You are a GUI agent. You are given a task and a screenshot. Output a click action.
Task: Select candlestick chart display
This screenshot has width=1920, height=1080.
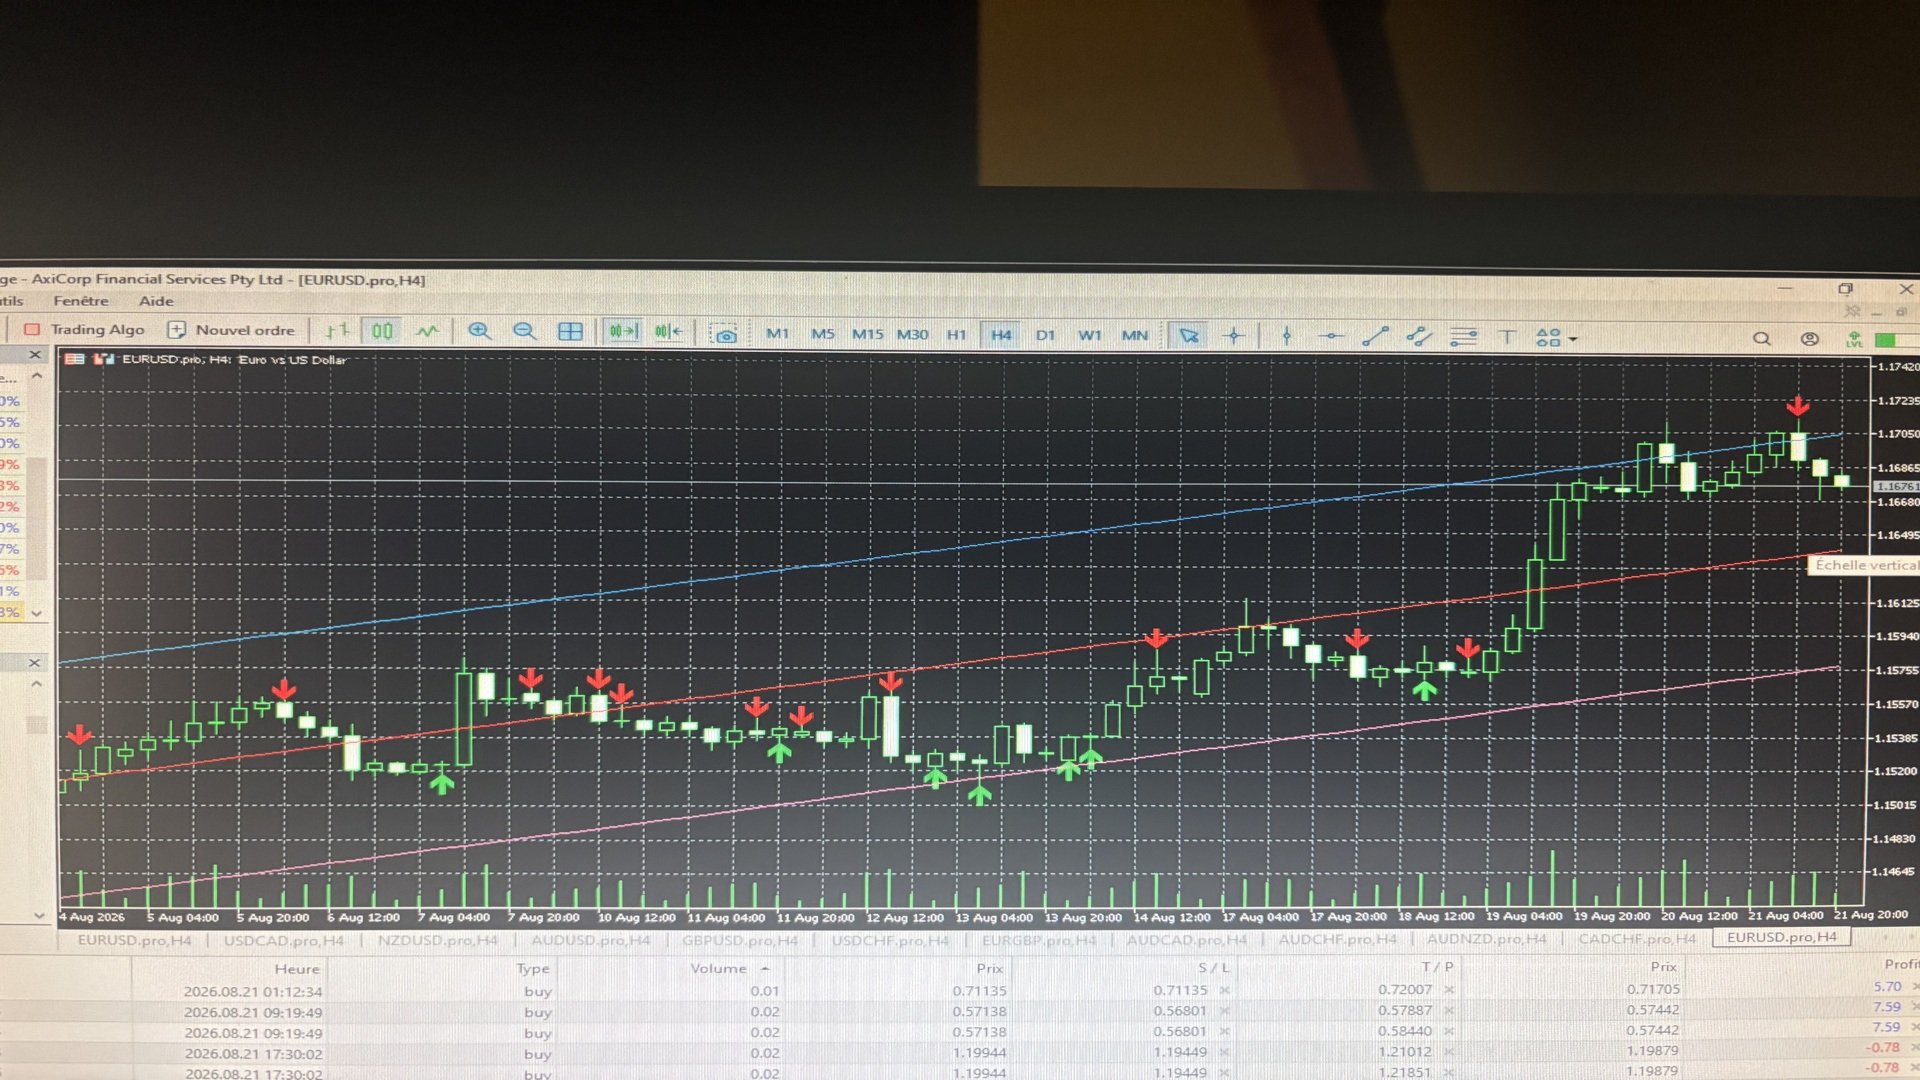[x=382, y=331]
